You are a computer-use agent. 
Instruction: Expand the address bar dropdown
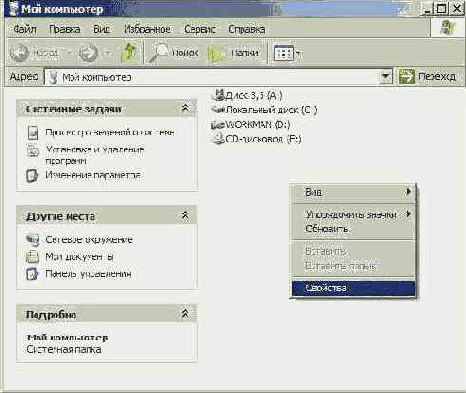click(x=386, y=77)
